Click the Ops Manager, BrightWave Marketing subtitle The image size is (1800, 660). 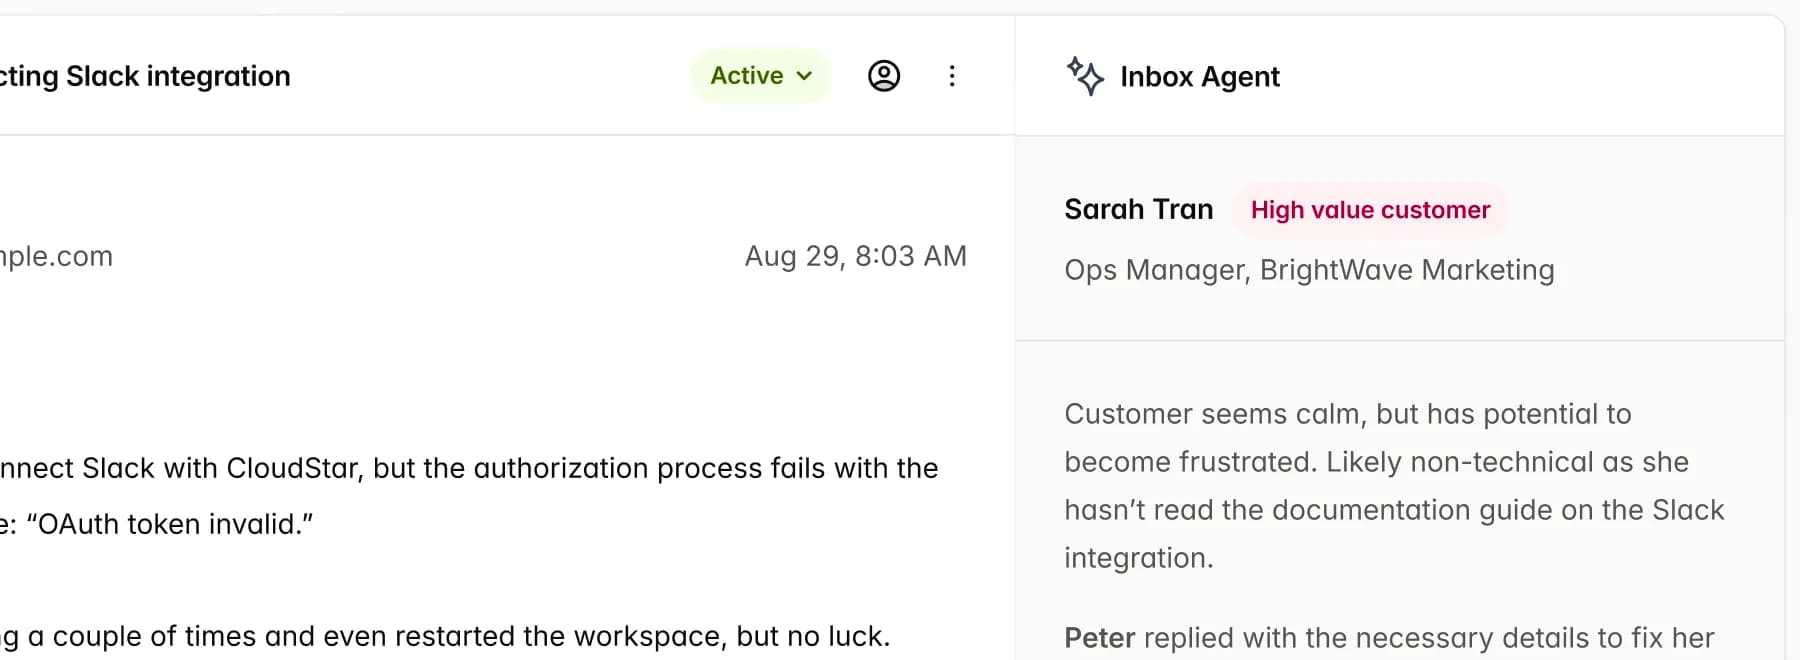click(x=1309, y=270)
